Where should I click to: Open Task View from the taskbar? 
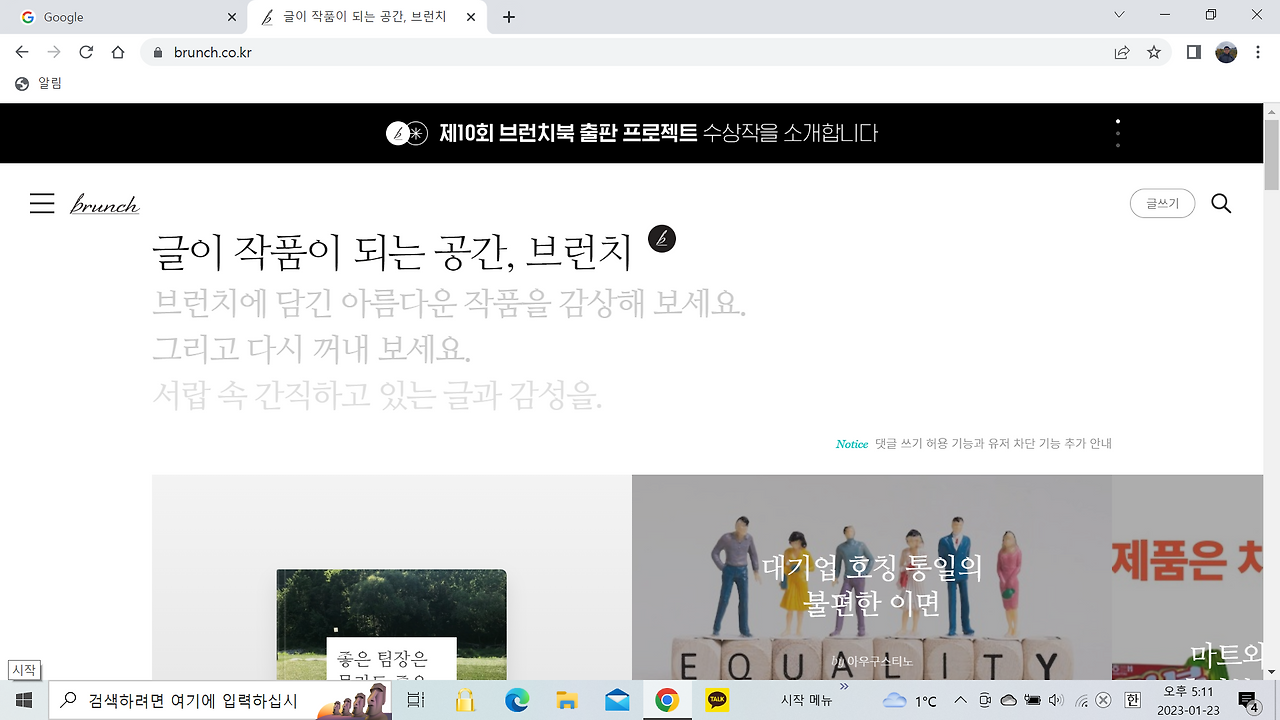point(416,700)
